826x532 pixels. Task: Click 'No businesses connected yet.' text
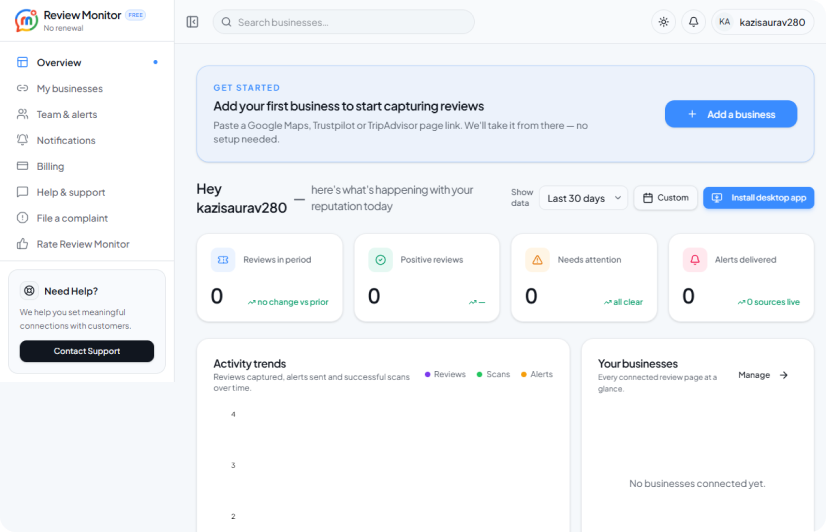(697, 483)
